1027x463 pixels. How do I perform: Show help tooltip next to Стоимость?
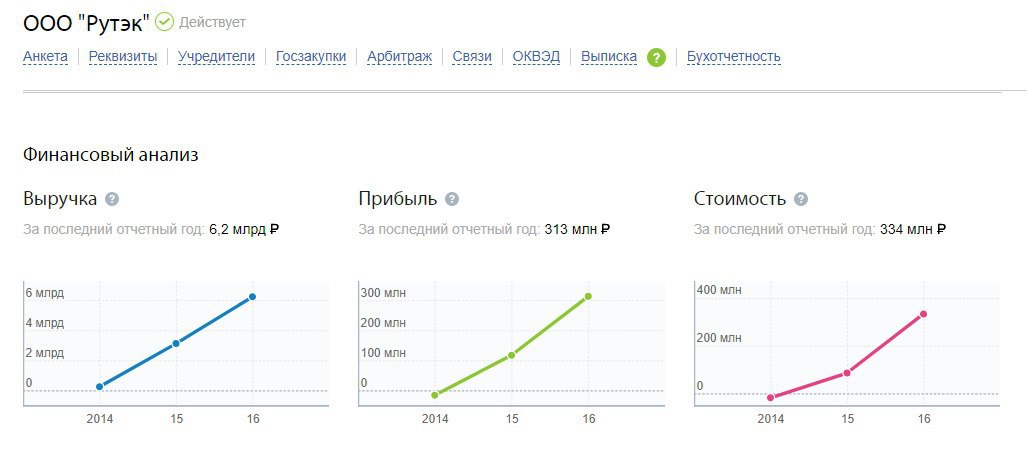(801, 199)
